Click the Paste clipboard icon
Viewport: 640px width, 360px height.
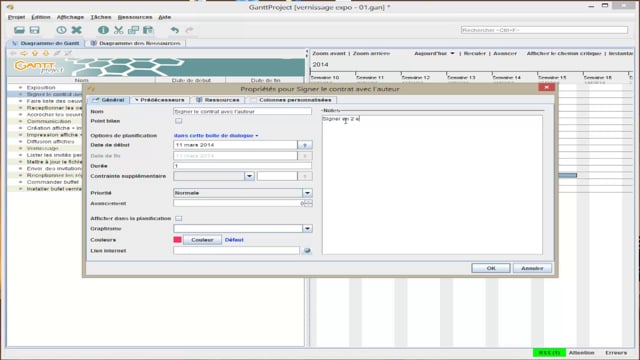148,30
